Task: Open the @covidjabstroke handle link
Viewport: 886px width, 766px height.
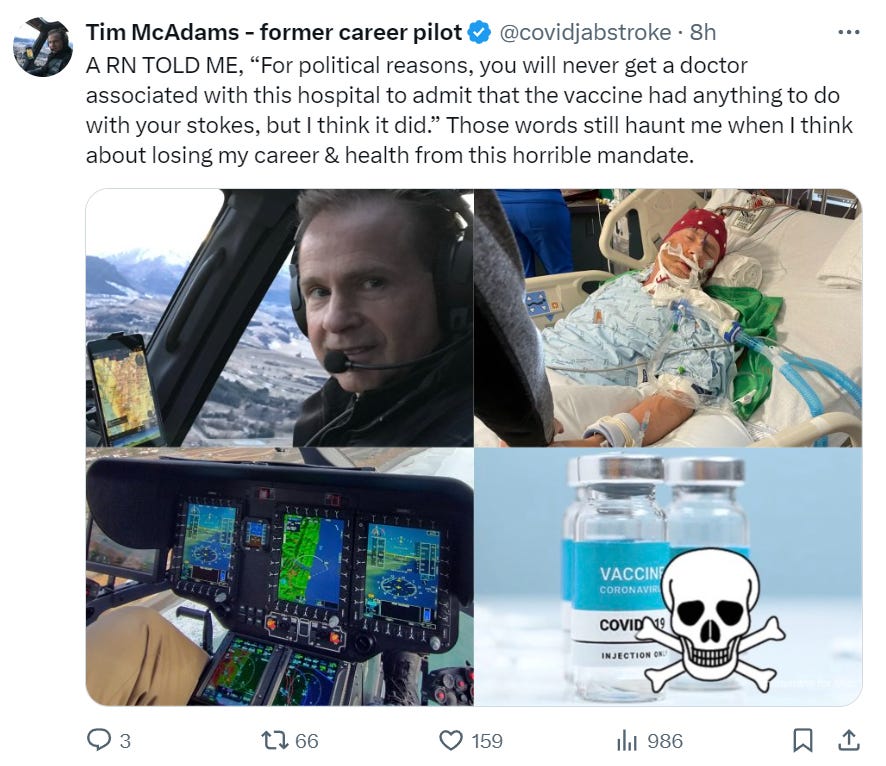Action: click(x=585, y=33)
